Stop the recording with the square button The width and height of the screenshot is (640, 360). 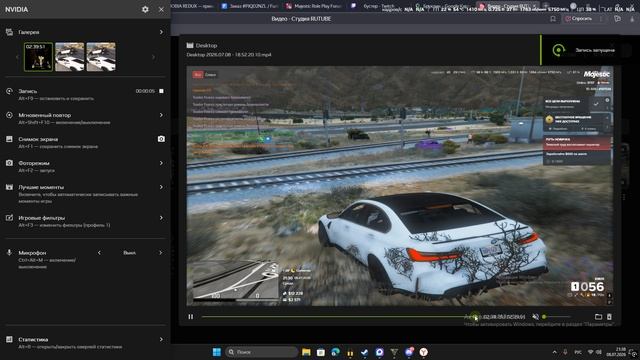(161, 91)
